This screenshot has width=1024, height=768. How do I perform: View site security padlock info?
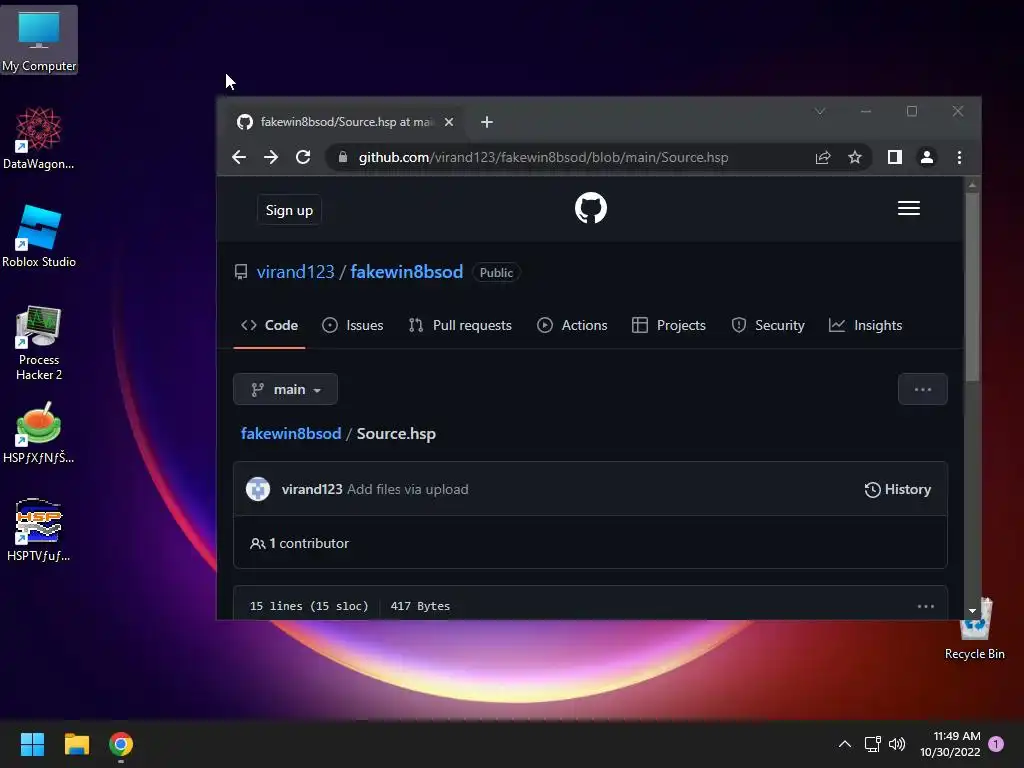343,157
